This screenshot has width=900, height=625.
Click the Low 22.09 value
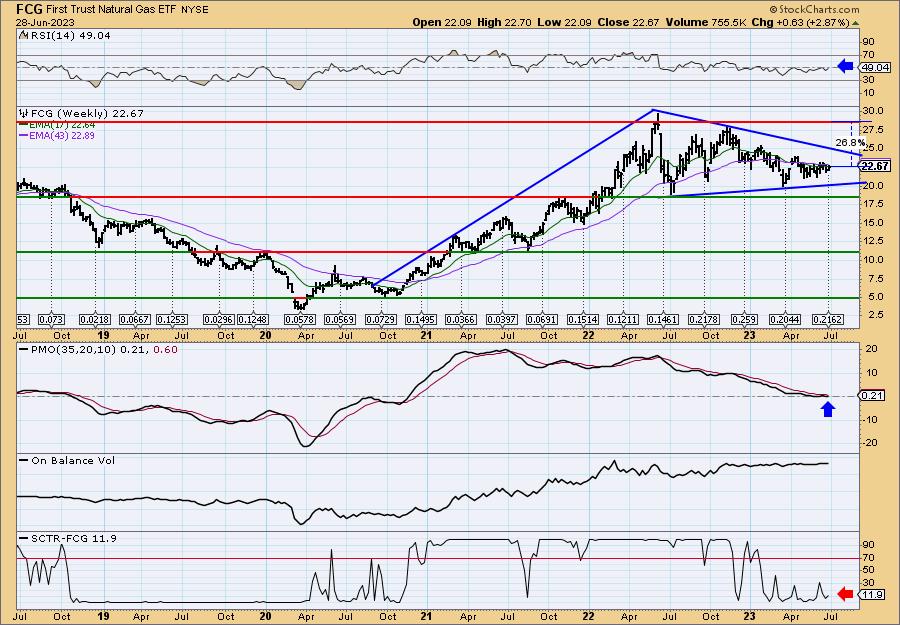[x=563, y=22]
